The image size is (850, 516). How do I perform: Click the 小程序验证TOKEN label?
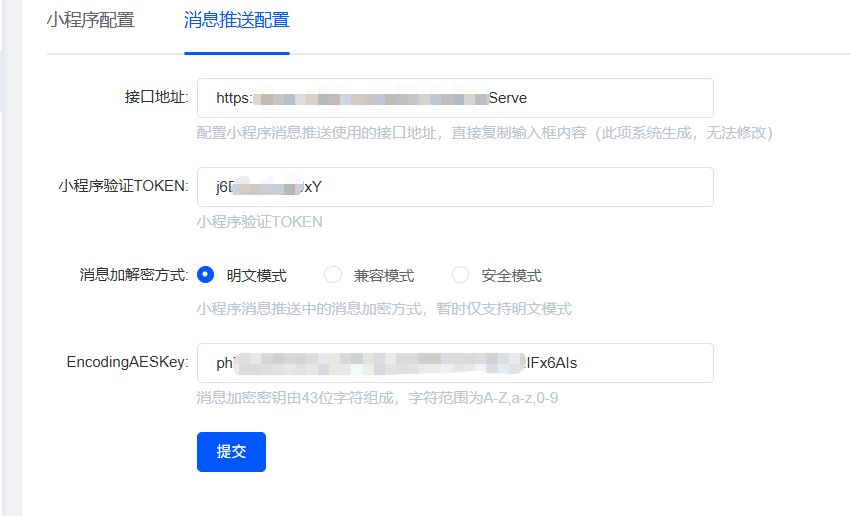[124, 186]
